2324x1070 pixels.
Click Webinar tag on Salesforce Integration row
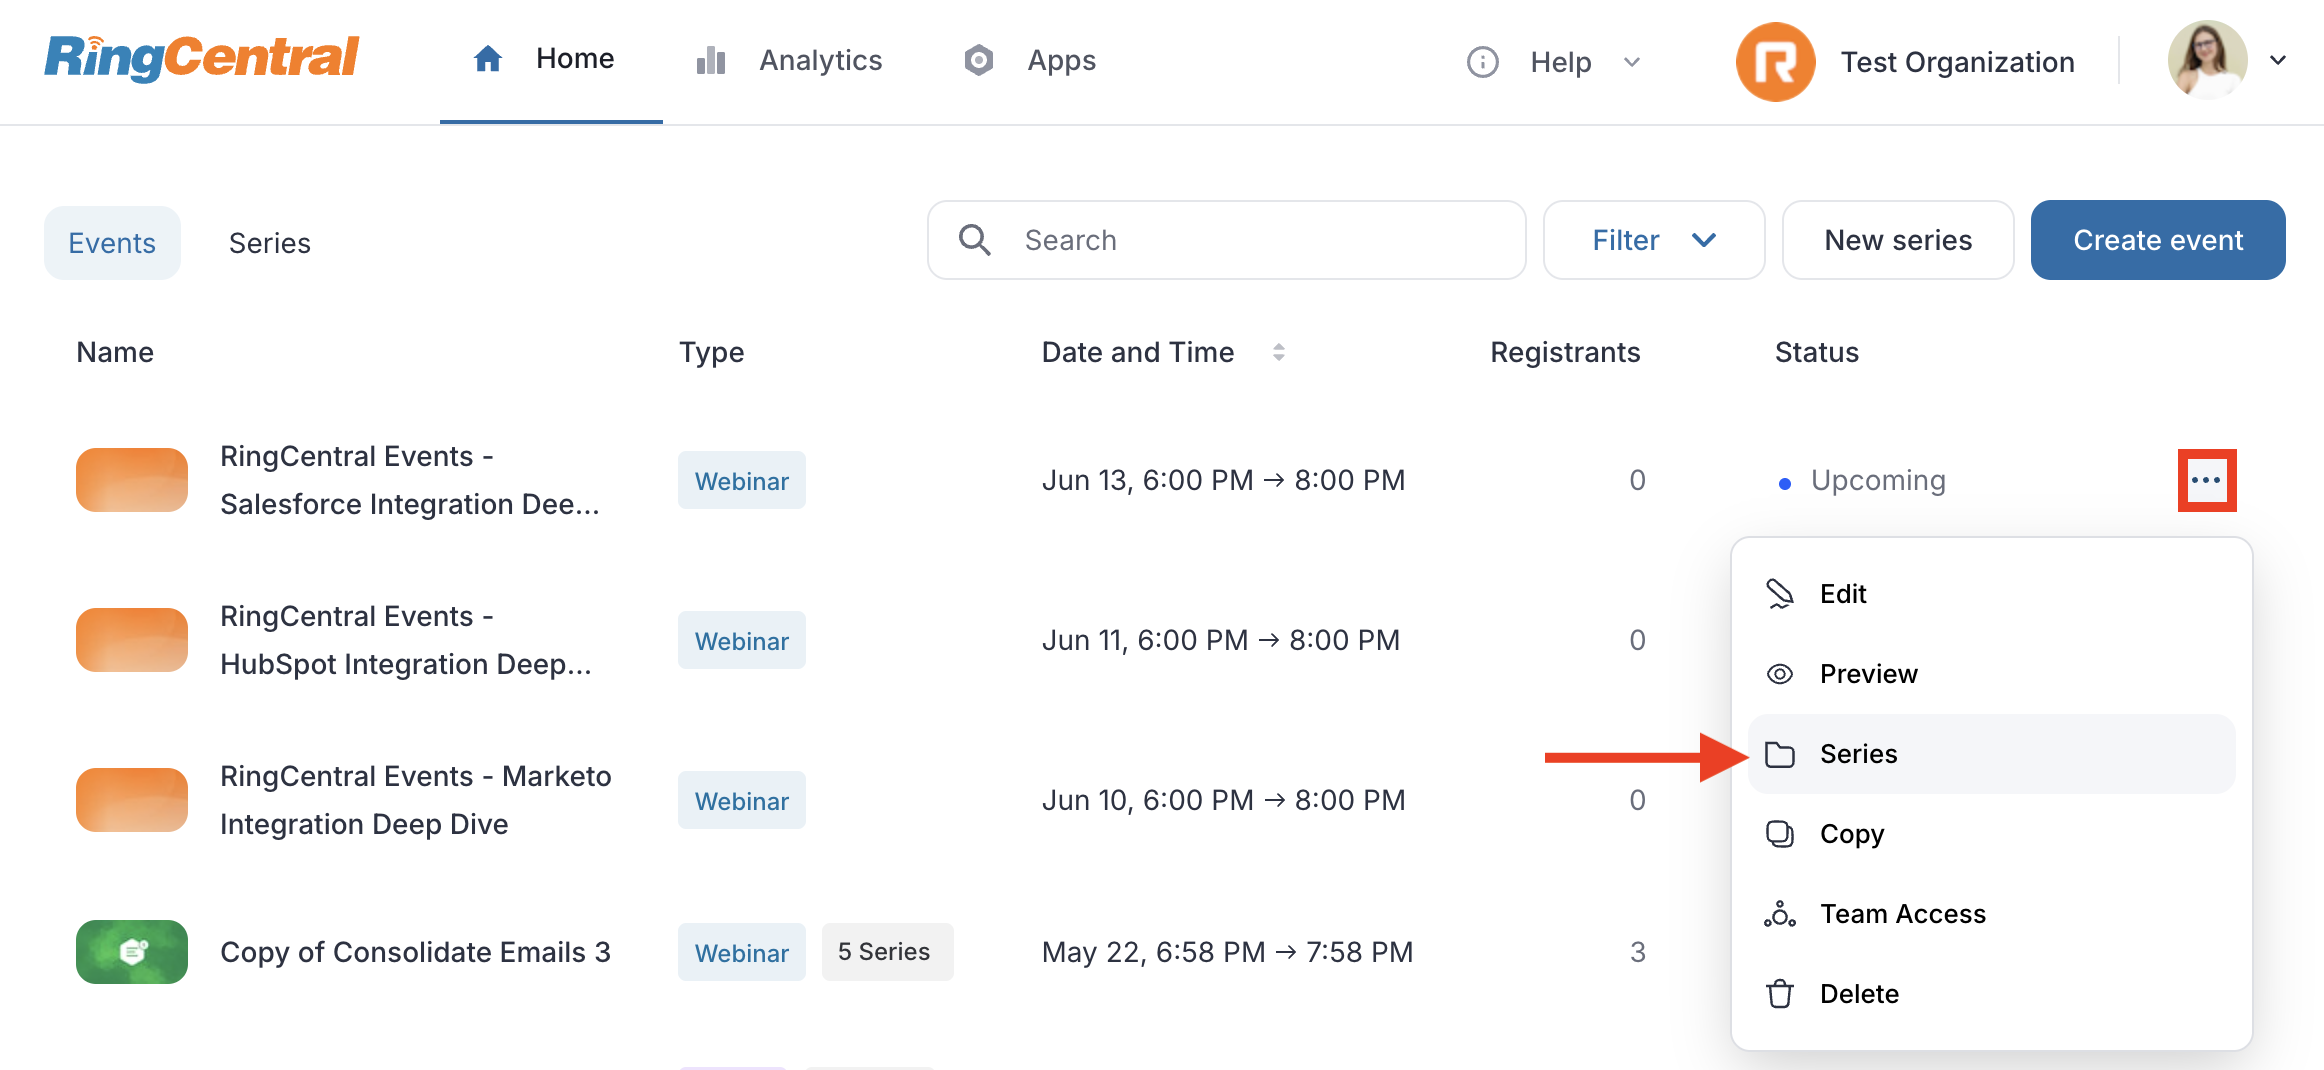point(742,480)
